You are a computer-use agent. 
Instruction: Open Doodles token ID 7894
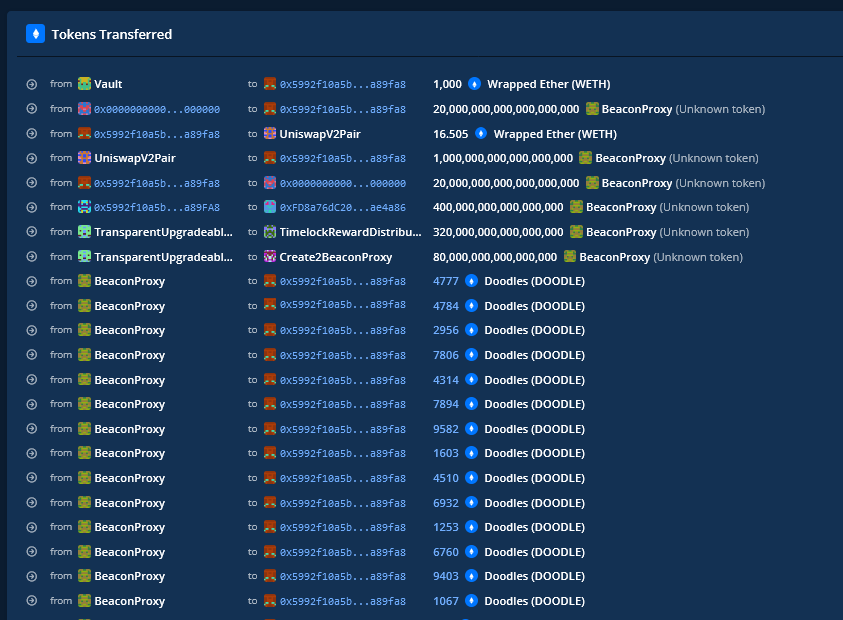(x=446, y=404)
